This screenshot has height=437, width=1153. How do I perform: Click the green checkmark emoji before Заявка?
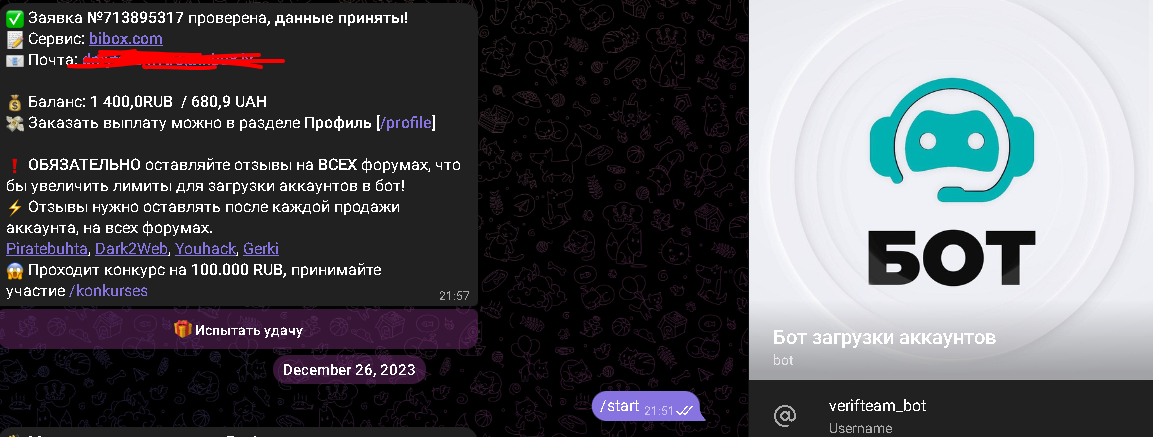(x=15, y=18)
